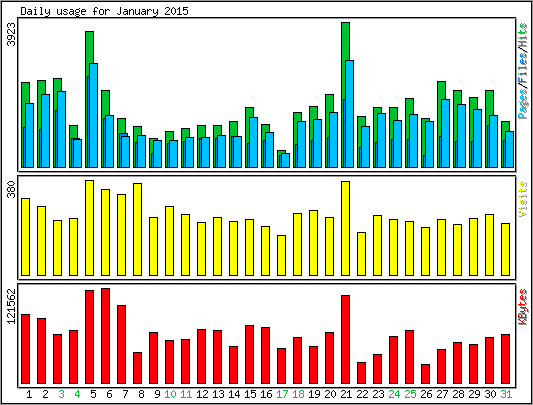Select the yellow visits bar for day 1
This screenshot has height=405, width=533.
25,237
